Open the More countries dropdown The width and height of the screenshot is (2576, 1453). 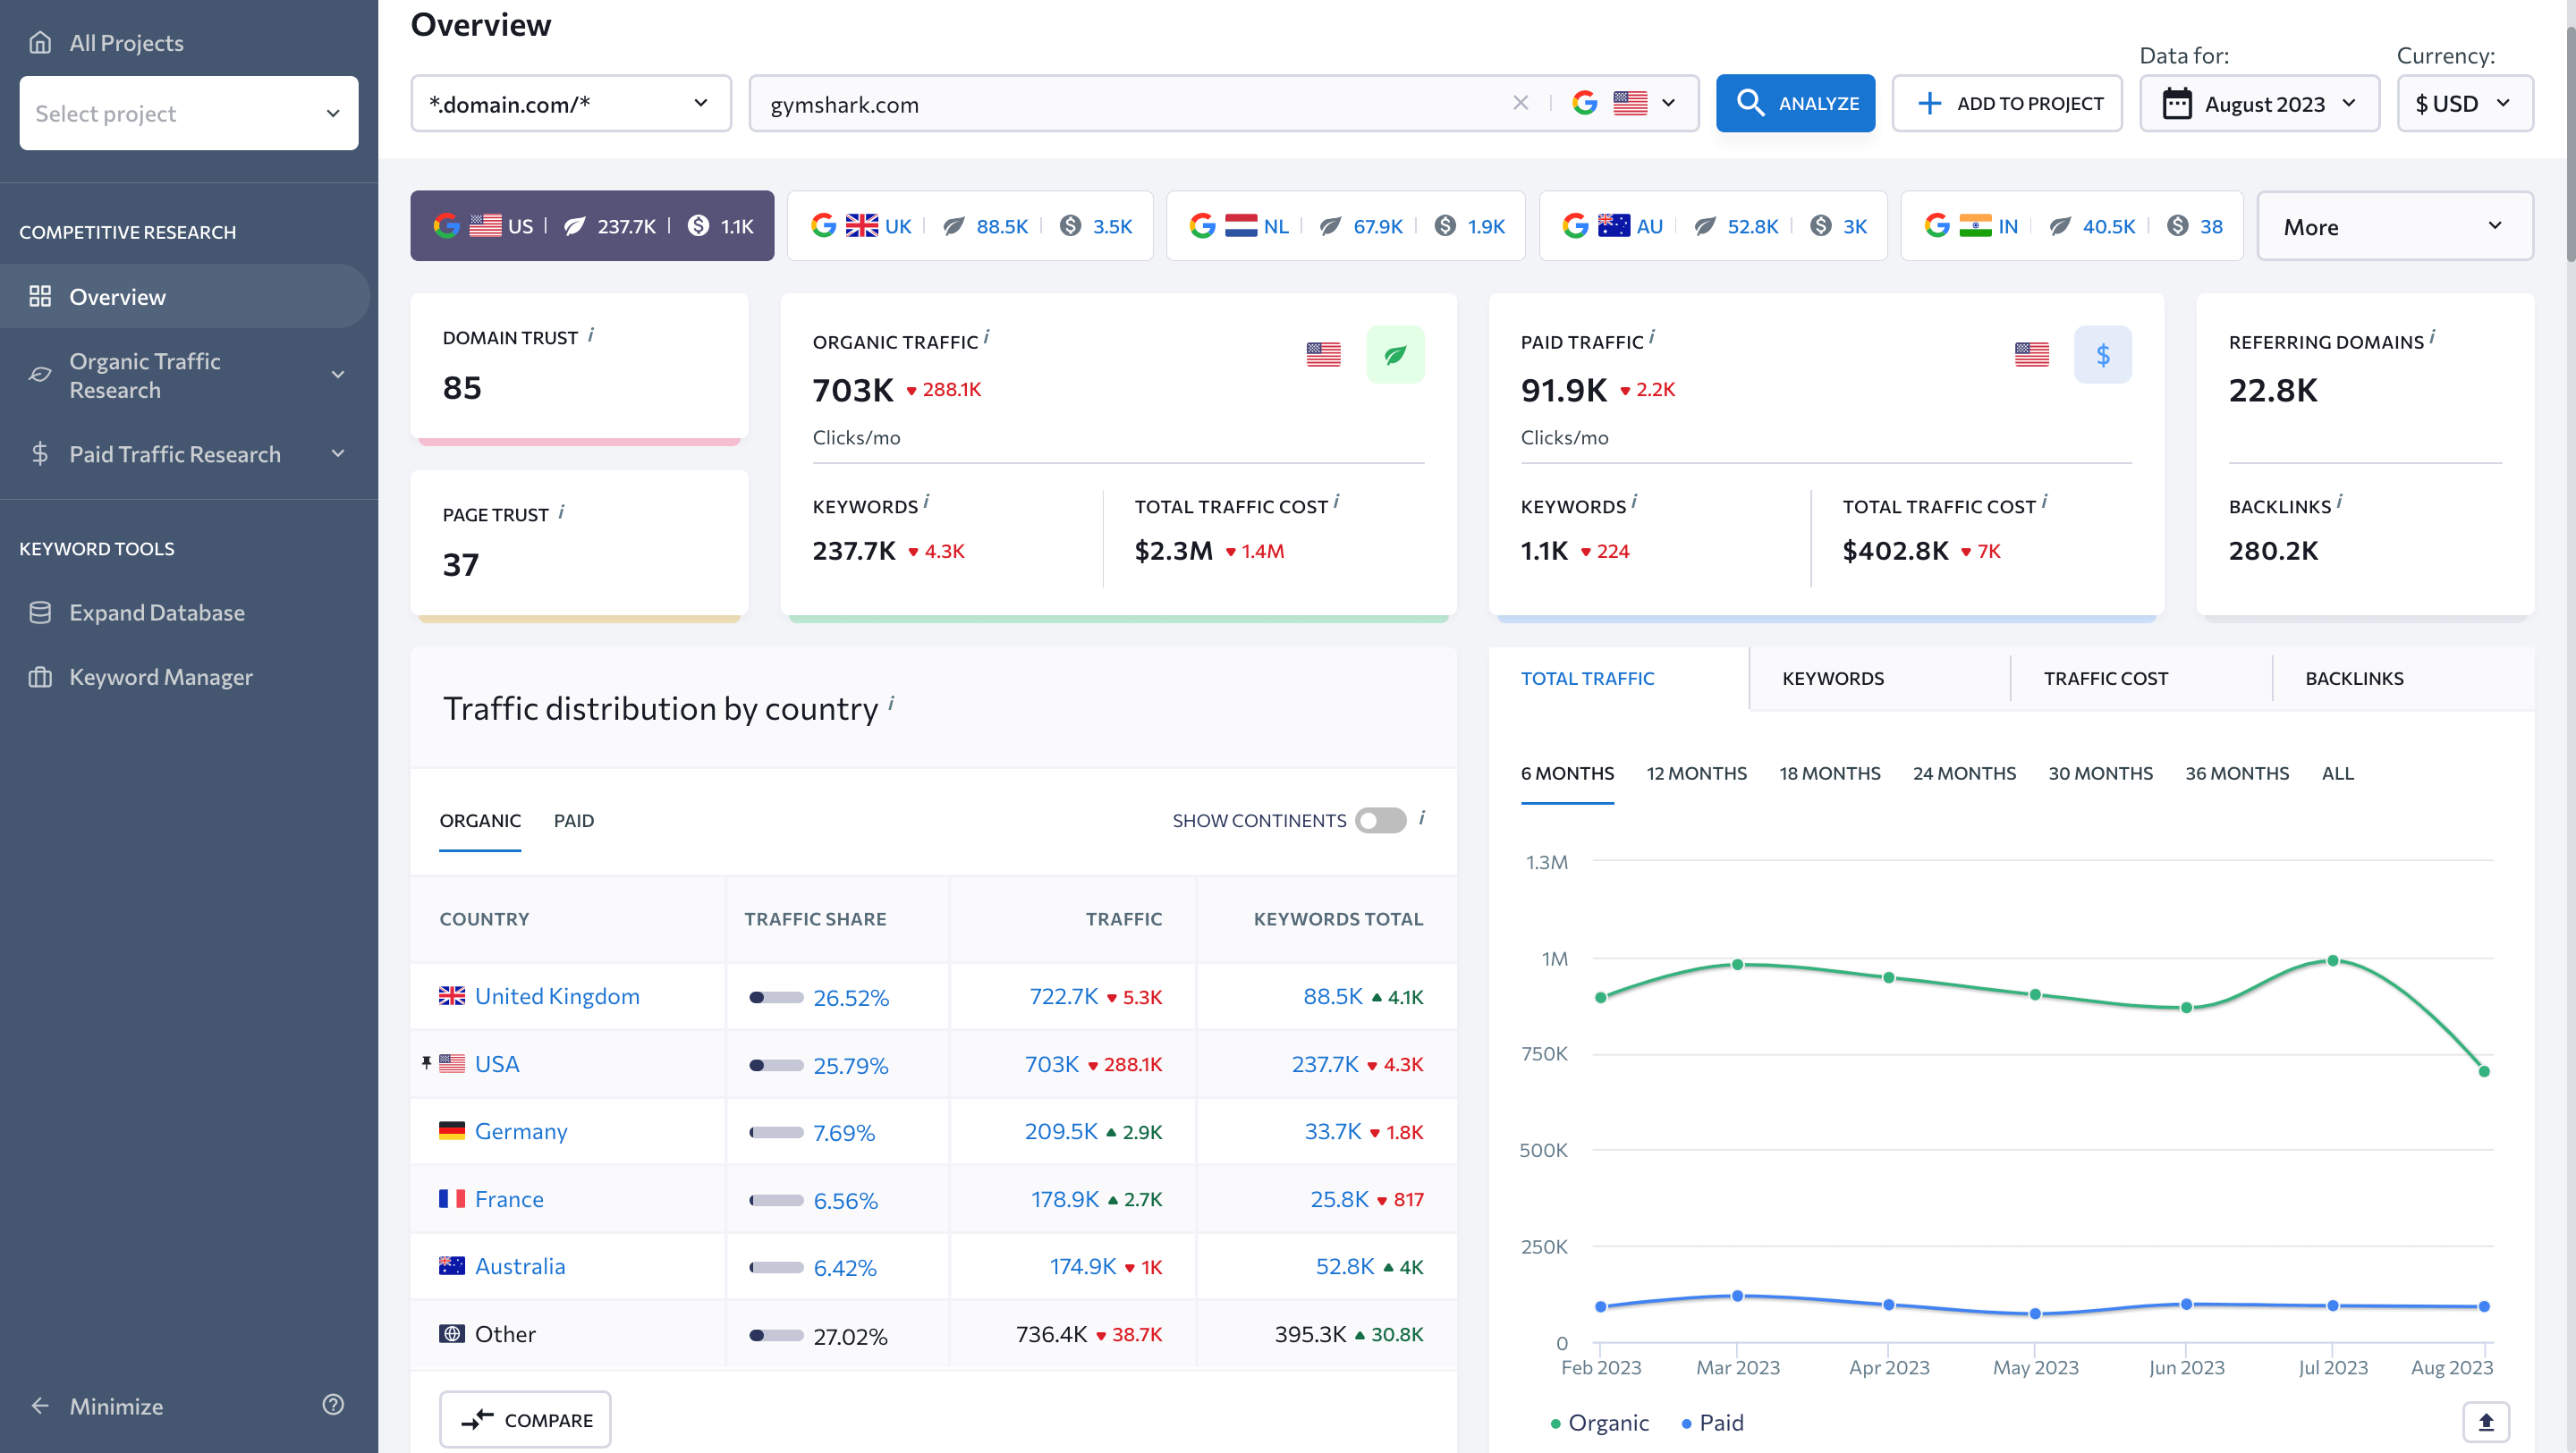(2395, 226)
